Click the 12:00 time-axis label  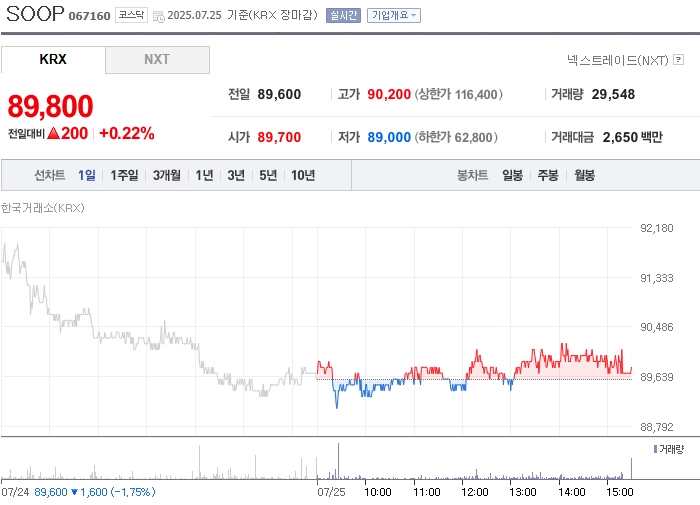click(475, 492)
